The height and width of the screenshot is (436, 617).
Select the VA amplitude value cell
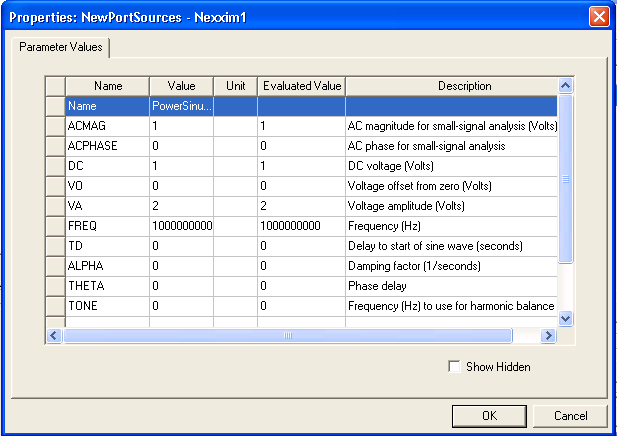click(181, 206)
